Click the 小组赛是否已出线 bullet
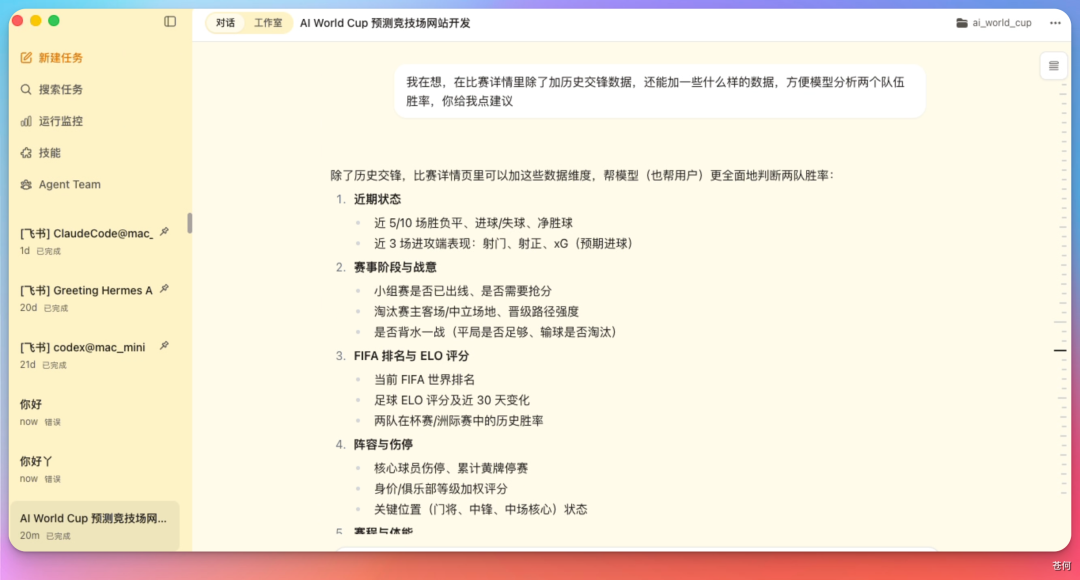1080x580 pixels. [462, 291]
